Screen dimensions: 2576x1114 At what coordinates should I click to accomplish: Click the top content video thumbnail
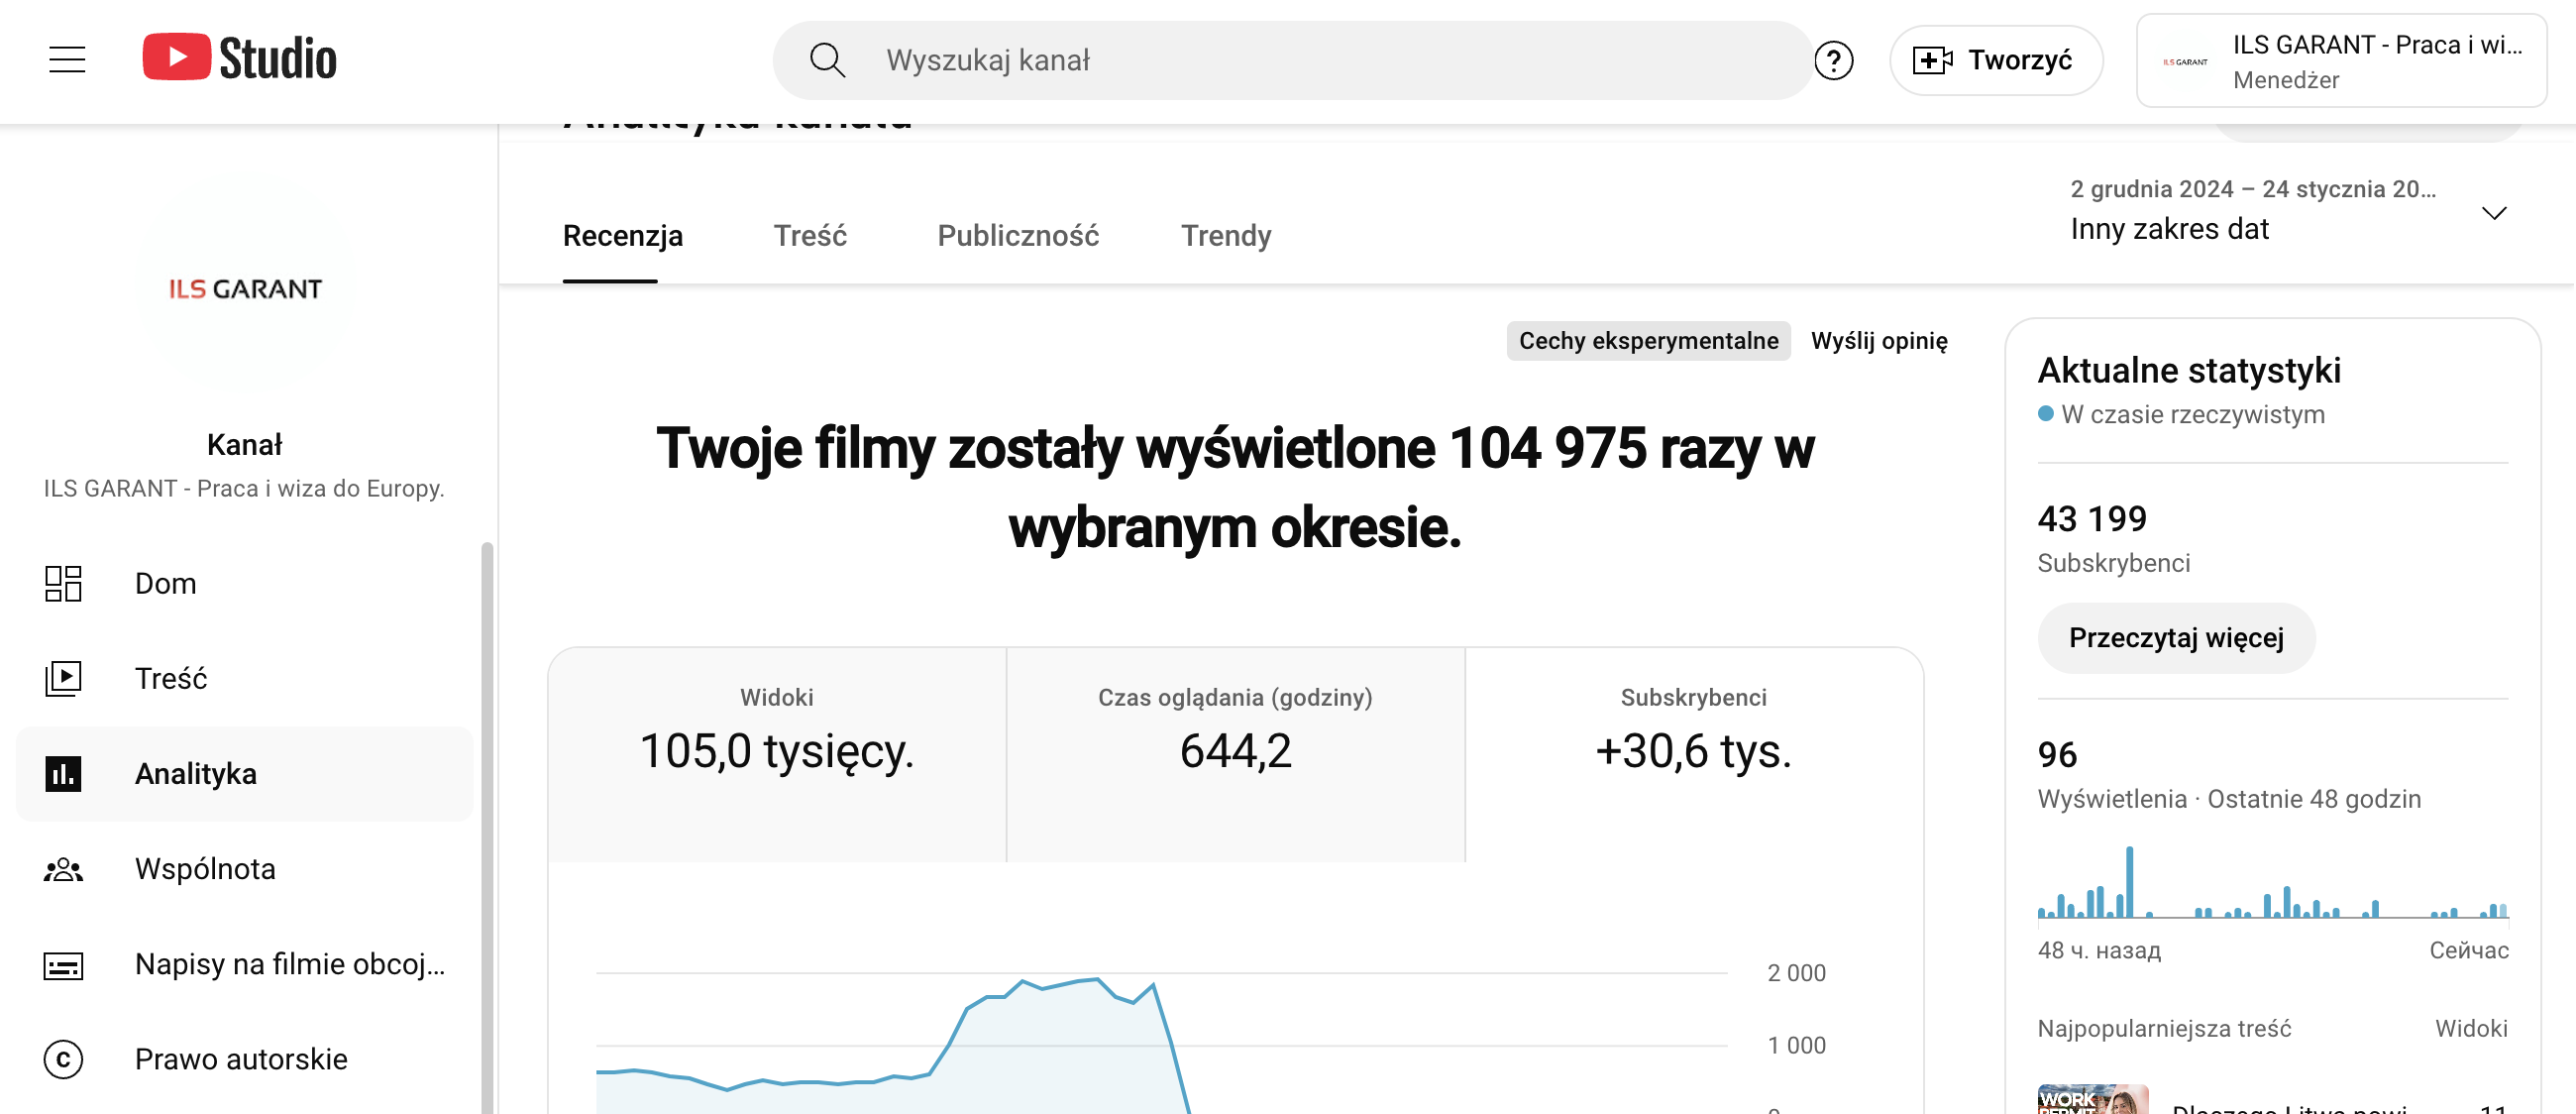[2093, 1098]
